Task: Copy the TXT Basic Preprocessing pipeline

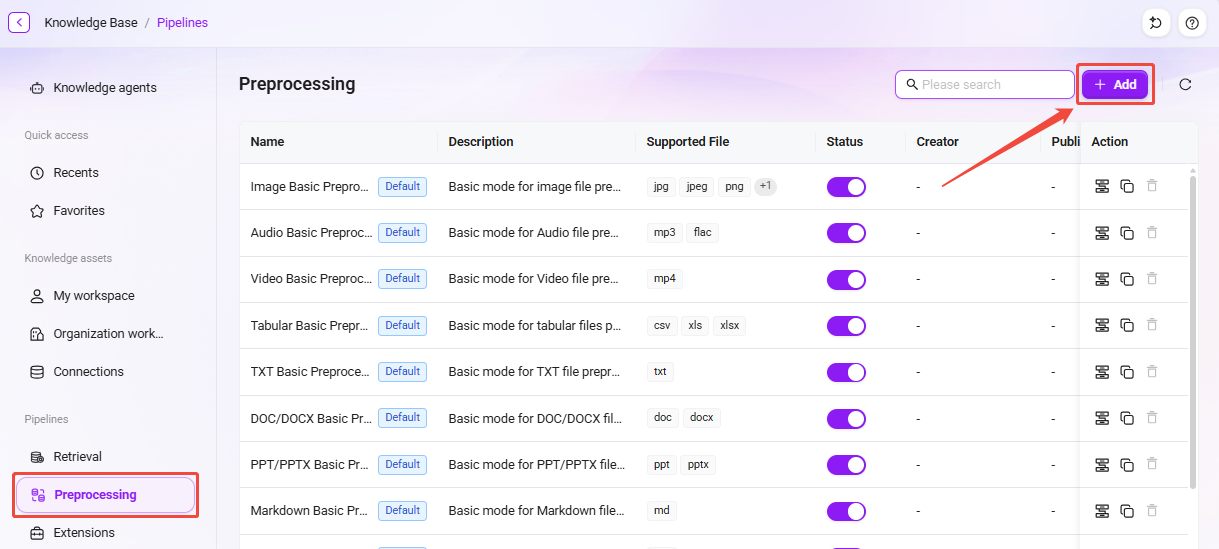Action: [x=1127, y=372]
